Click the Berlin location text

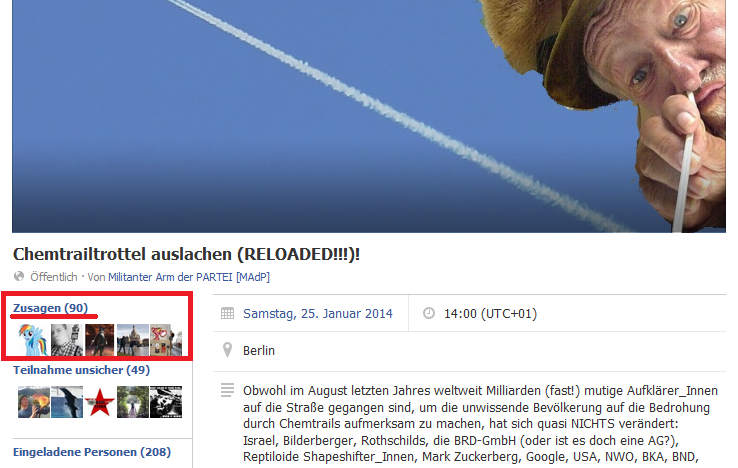pyautogui.click(x=259, y=351)
